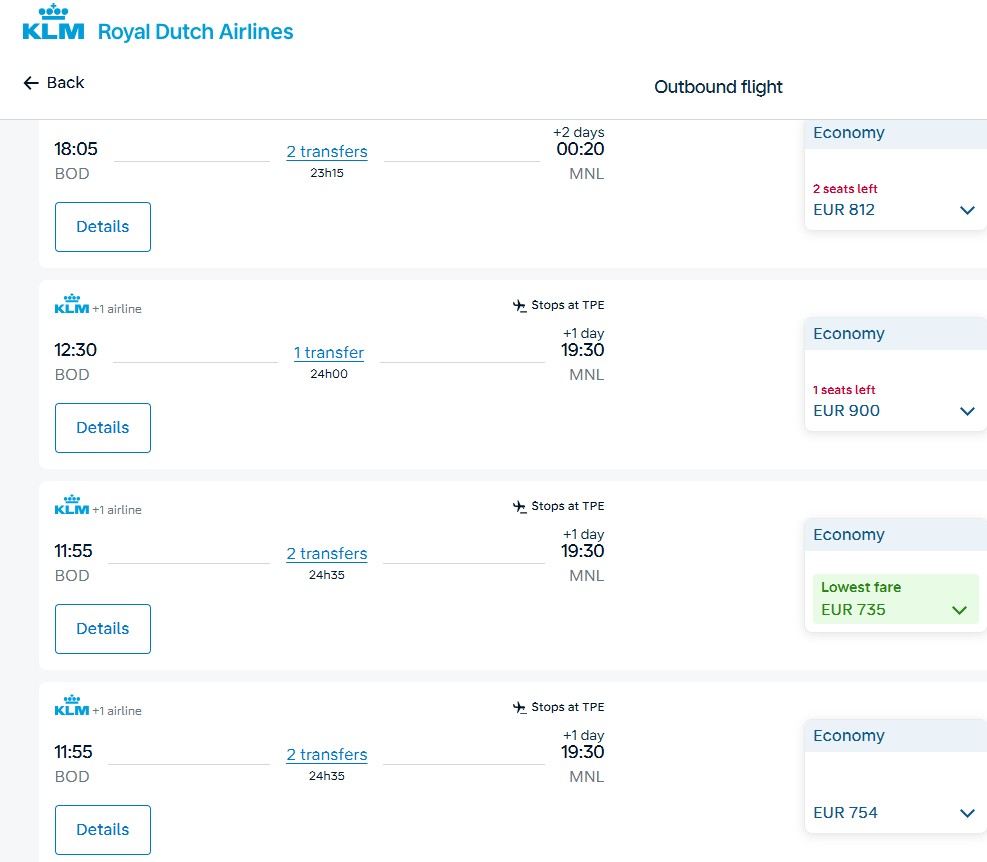Expand the EUR 754 Economy fare

point(966,813)
